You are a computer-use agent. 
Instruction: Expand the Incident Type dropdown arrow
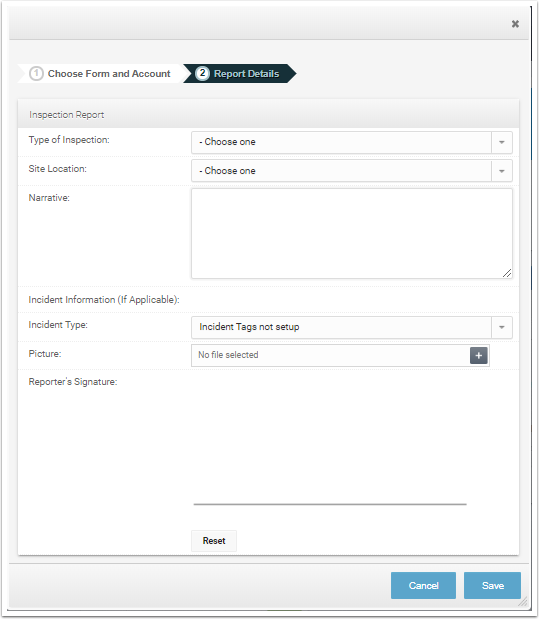pyautogui.click(x=501, y=327)
